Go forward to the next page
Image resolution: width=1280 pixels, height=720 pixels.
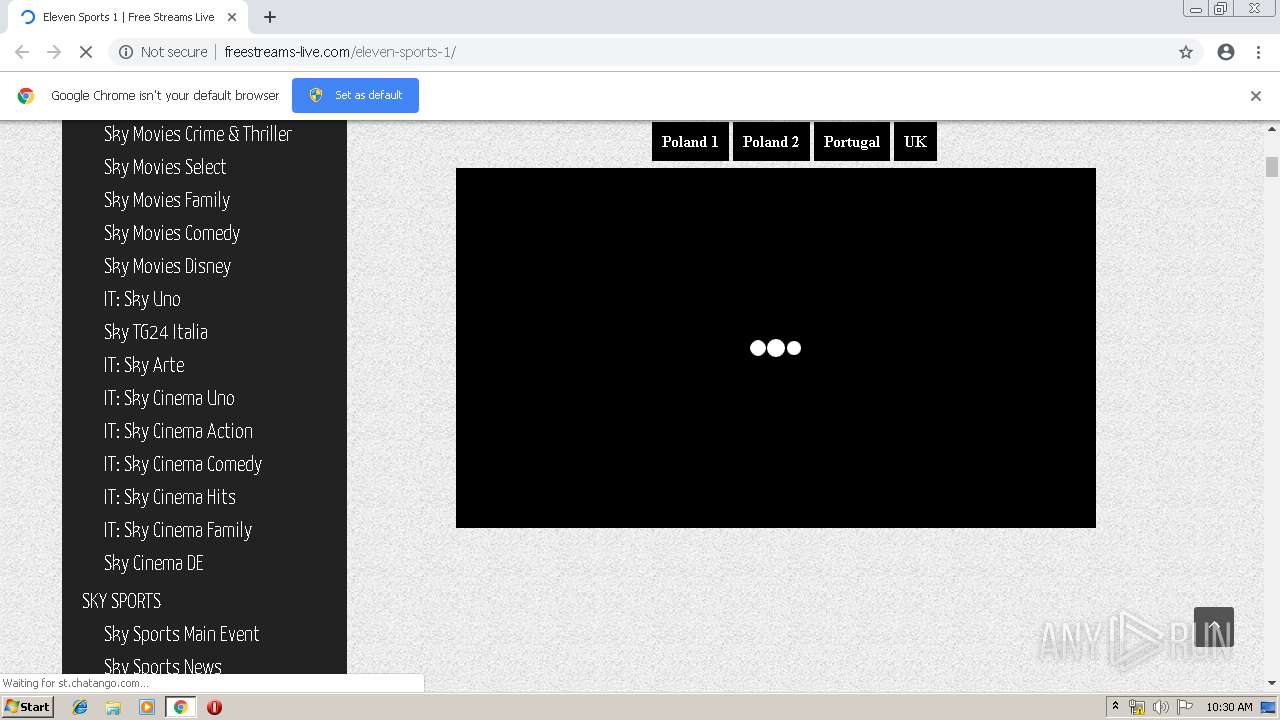point(54,52)
